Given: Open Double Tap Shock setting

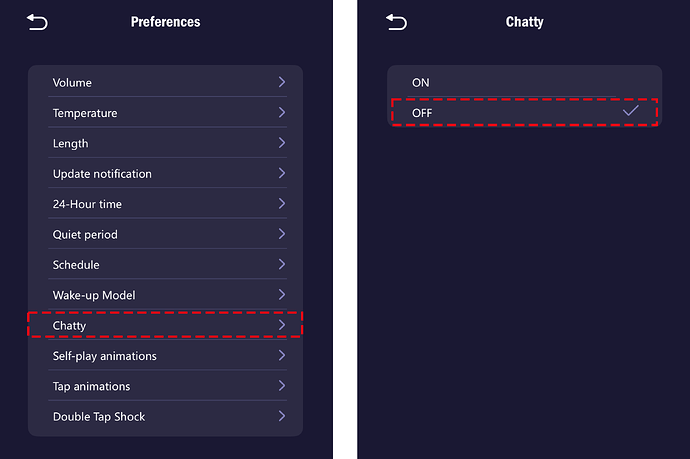Looking at the screenshot, I should pos(166,416).
